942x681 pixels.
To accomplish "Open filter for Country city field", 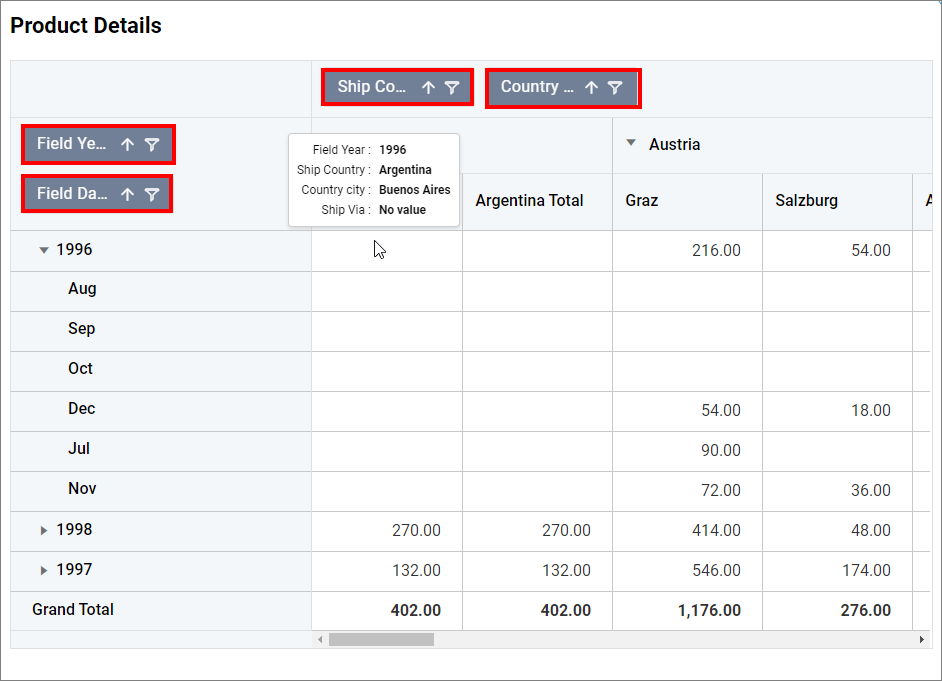I will [615, 88].
